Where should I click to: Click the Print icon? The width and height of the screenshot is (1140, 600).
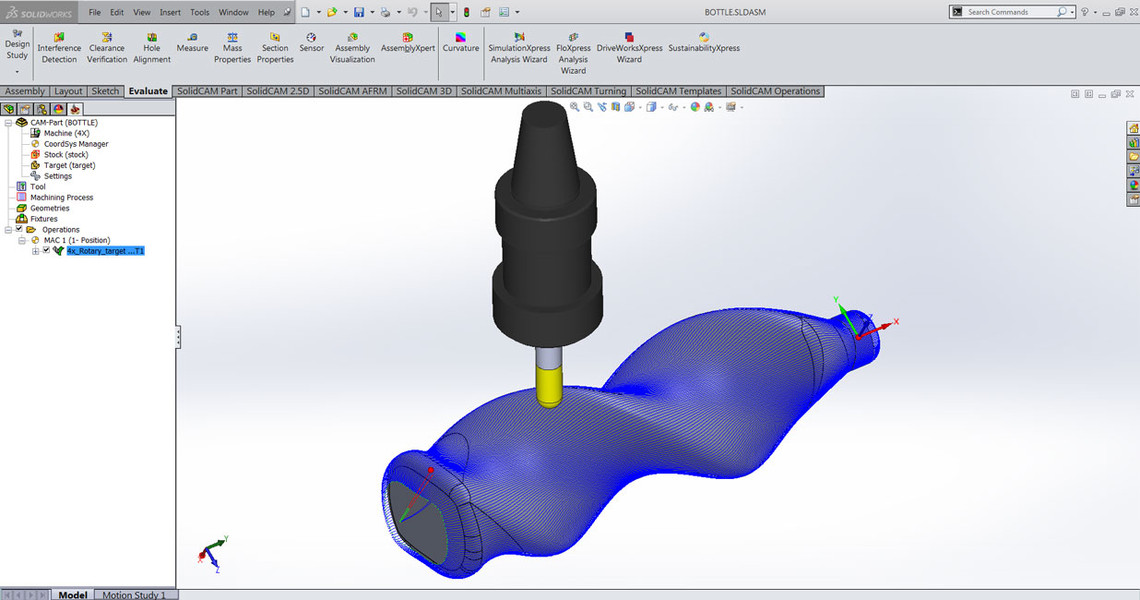385,12
